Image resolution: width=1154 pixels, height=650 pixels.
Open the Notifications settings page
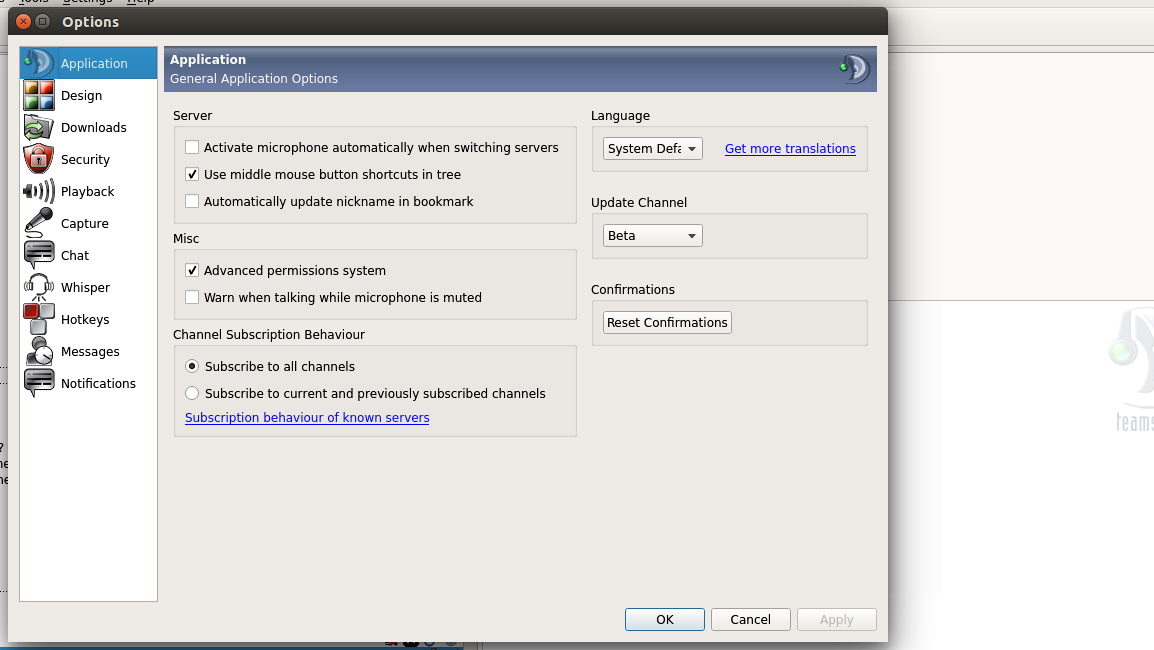click(x=88, y=384)
